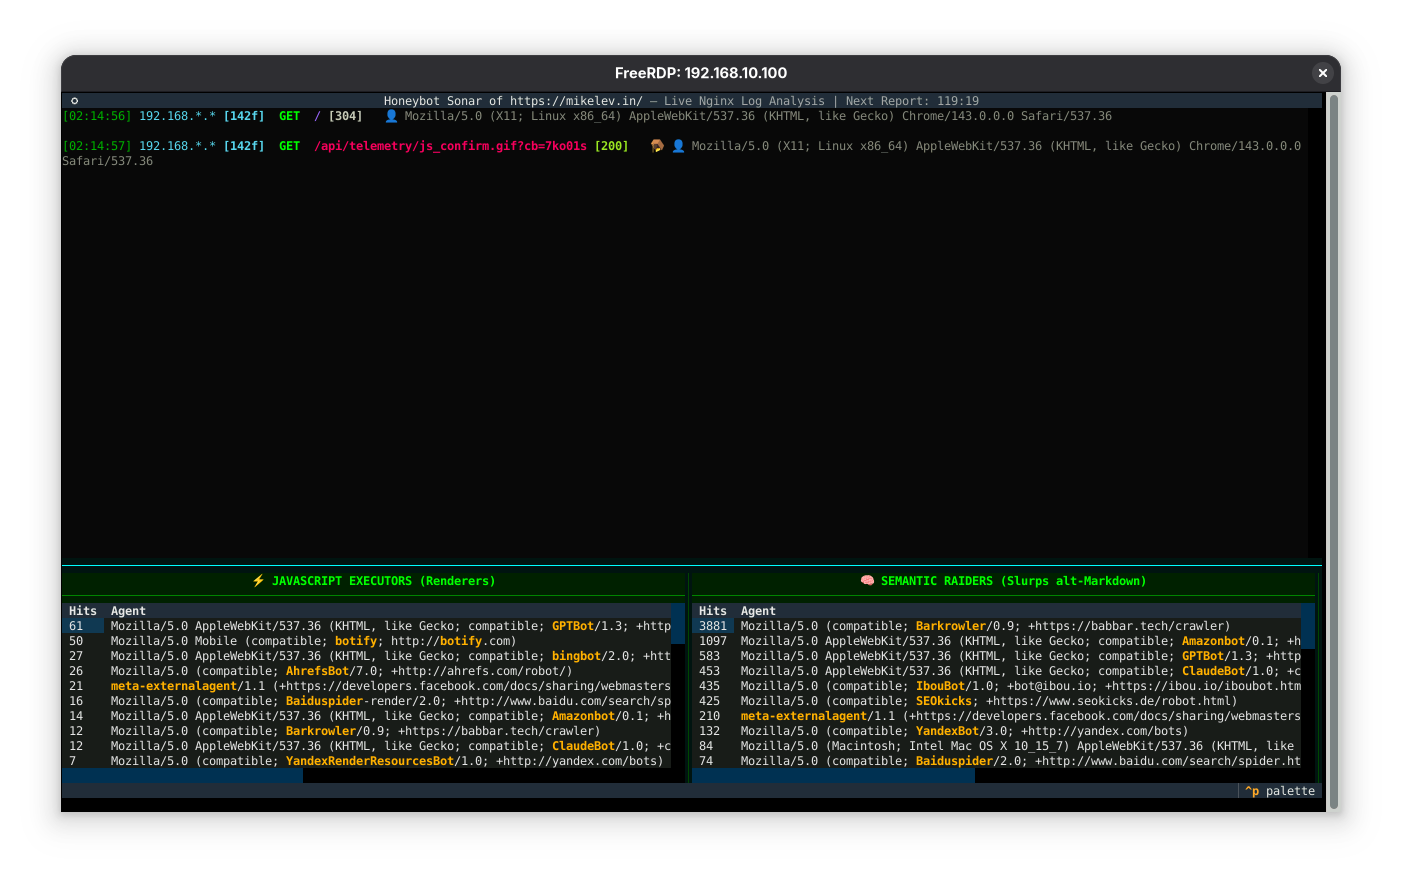Click the Agent header in Semantic Raiders table
The height and width of the screenshot is (879, 1402).
pyautogui.click(x=758, y=611)
